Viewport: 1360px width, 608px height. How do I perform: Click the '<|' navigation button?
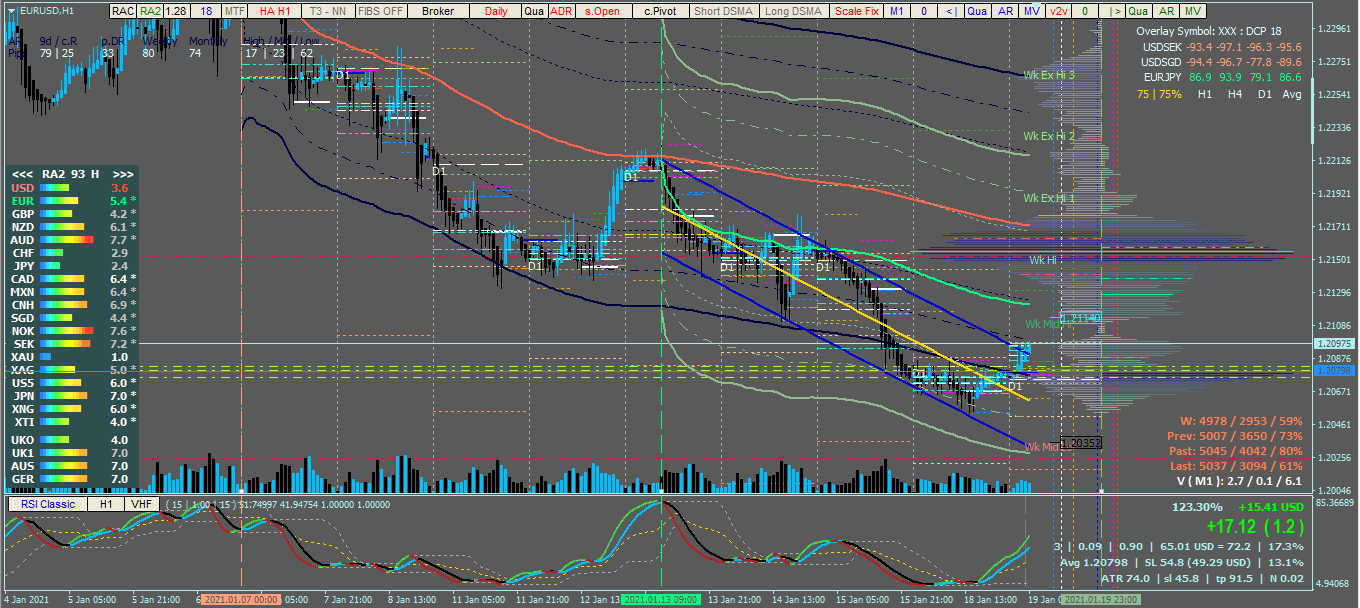951,11
